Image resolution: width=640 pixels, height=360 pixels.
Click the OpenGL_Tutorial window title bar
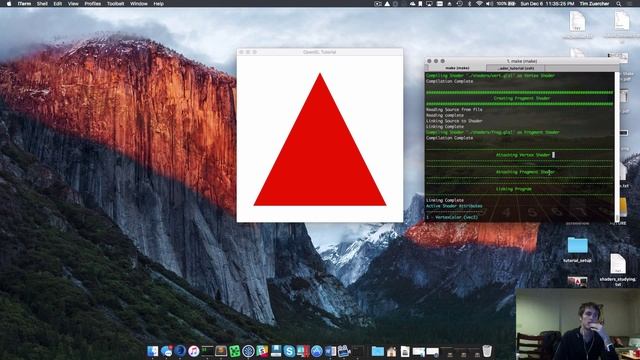tap(320, 52)
